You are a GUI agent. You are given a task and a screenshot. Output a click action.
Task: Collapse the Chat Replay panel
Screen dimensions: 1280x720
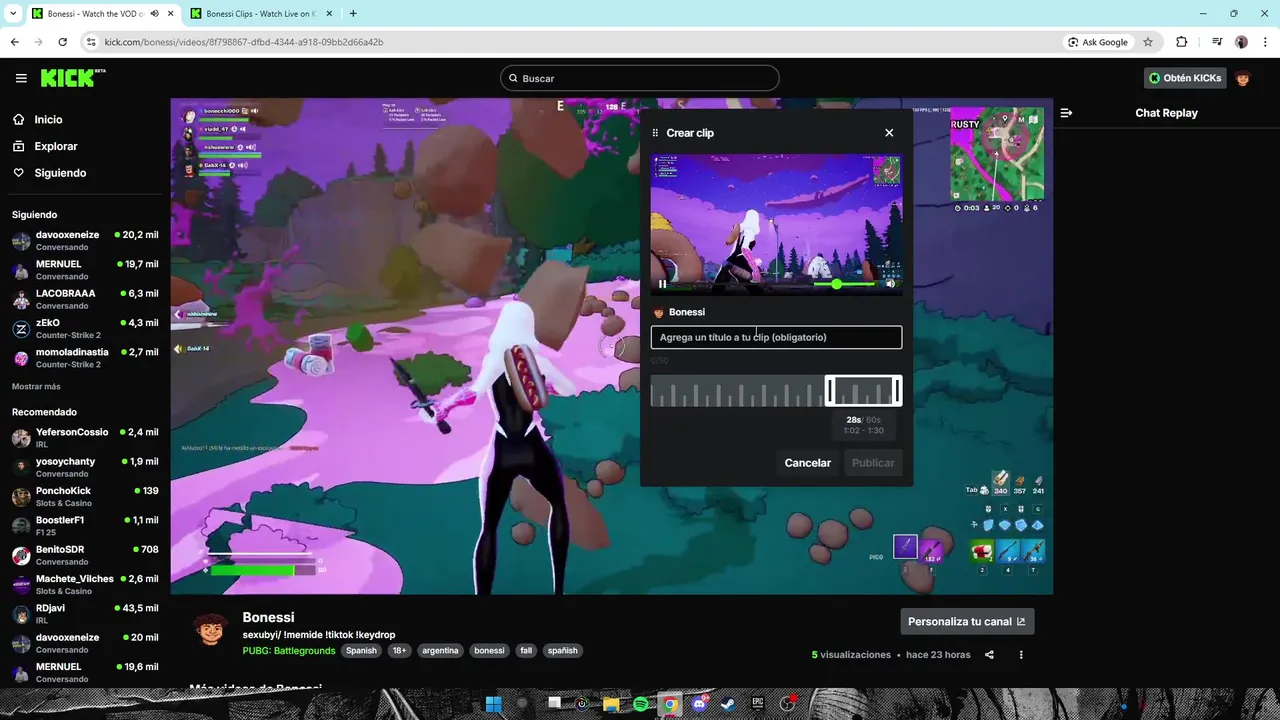coord(1066,113)
